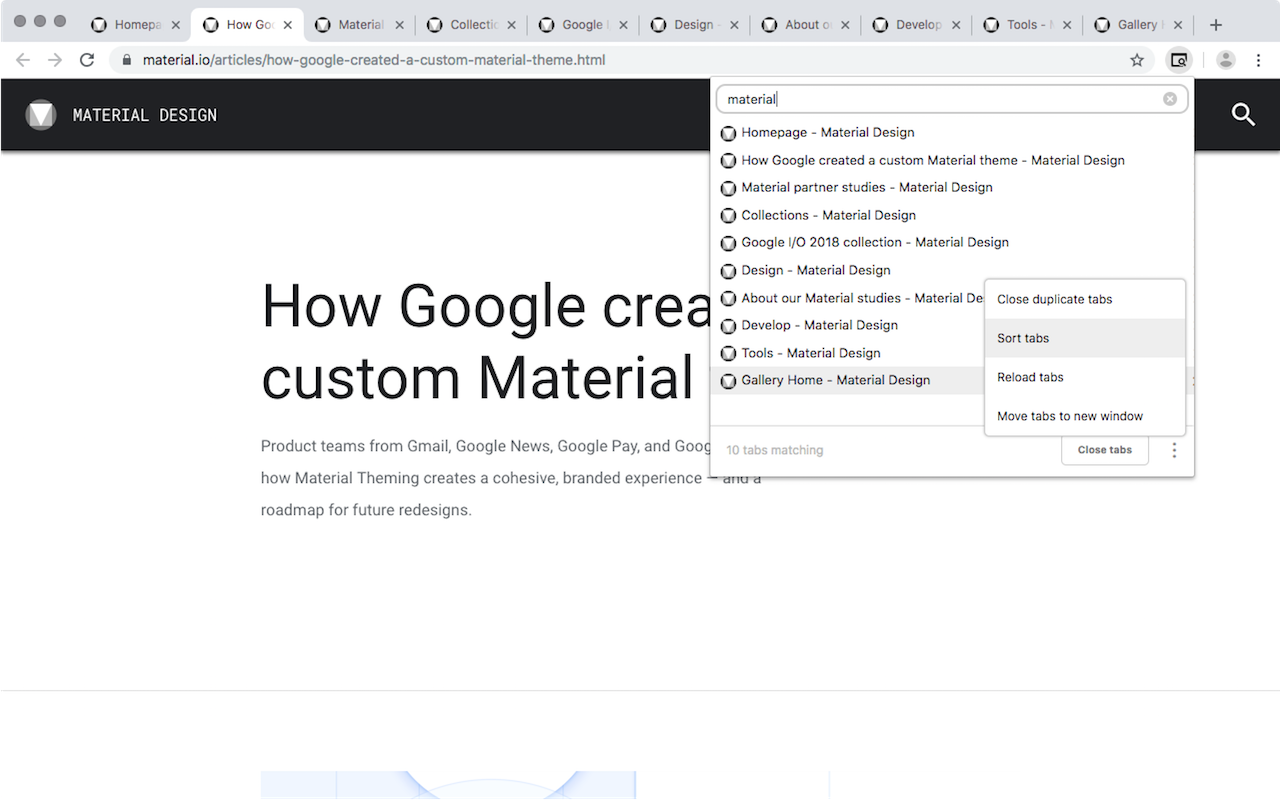Select Tools - Material Design result

(x=848, y=353)
